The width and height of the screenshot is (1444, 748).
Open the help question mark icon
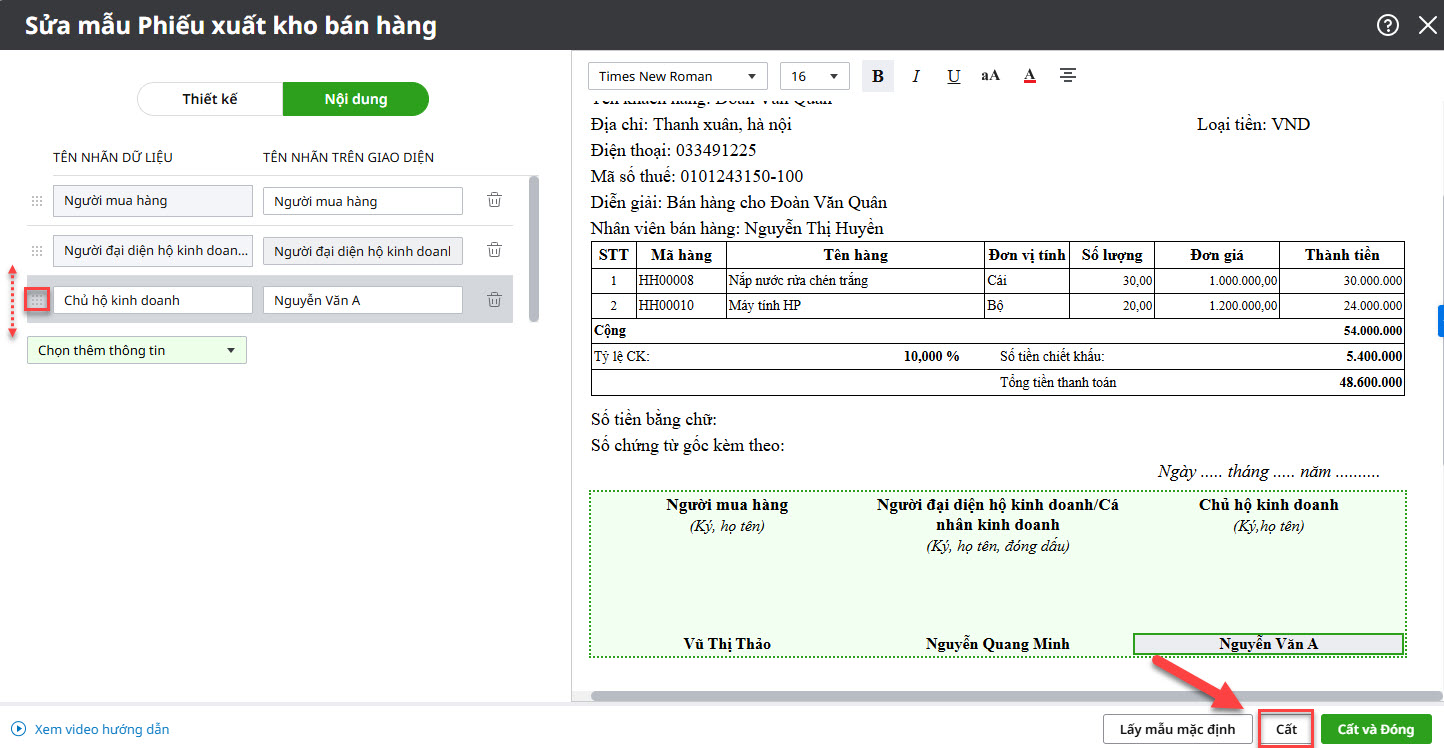tap(1388, 26)
